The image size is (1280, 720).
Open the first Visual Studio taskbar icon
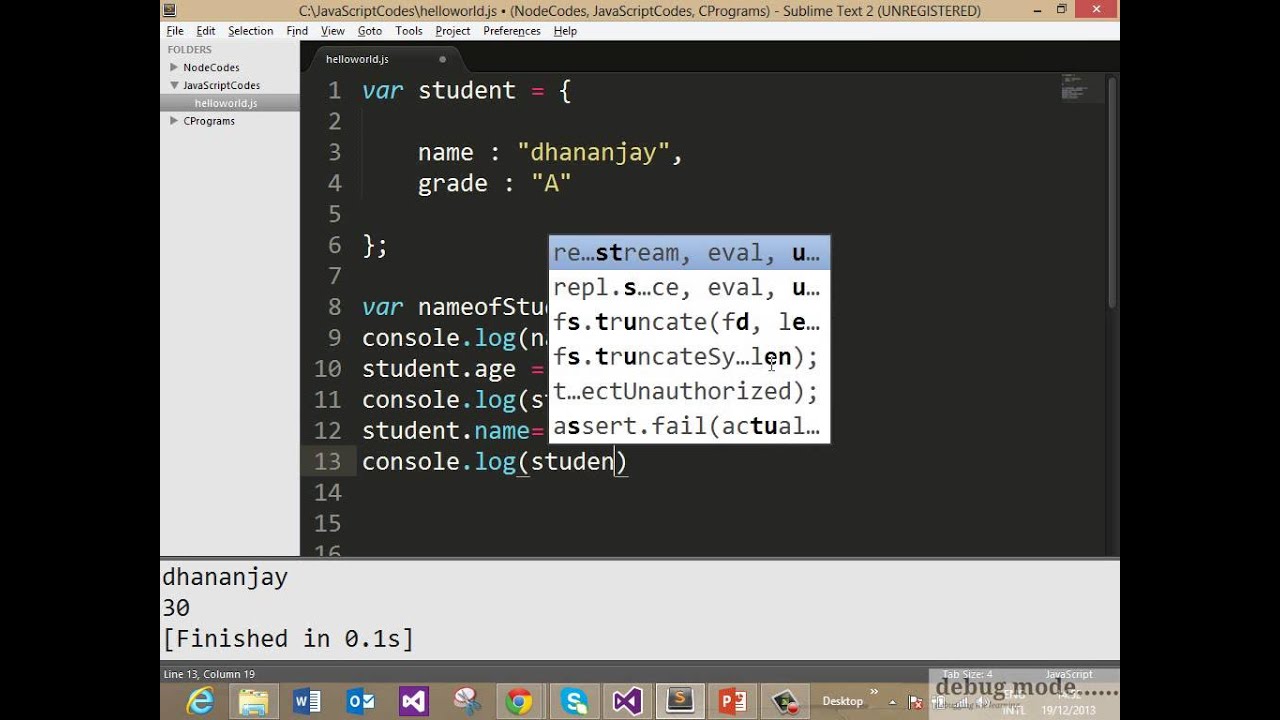tap(413, 701)
